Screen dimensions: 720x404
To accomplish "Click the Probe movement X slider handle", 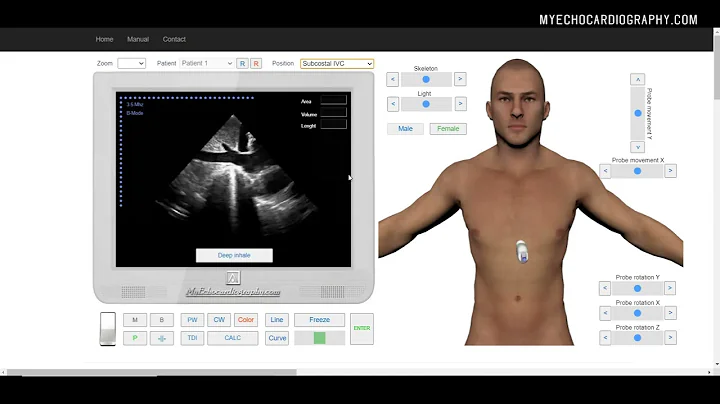I will tap(637, 171).
